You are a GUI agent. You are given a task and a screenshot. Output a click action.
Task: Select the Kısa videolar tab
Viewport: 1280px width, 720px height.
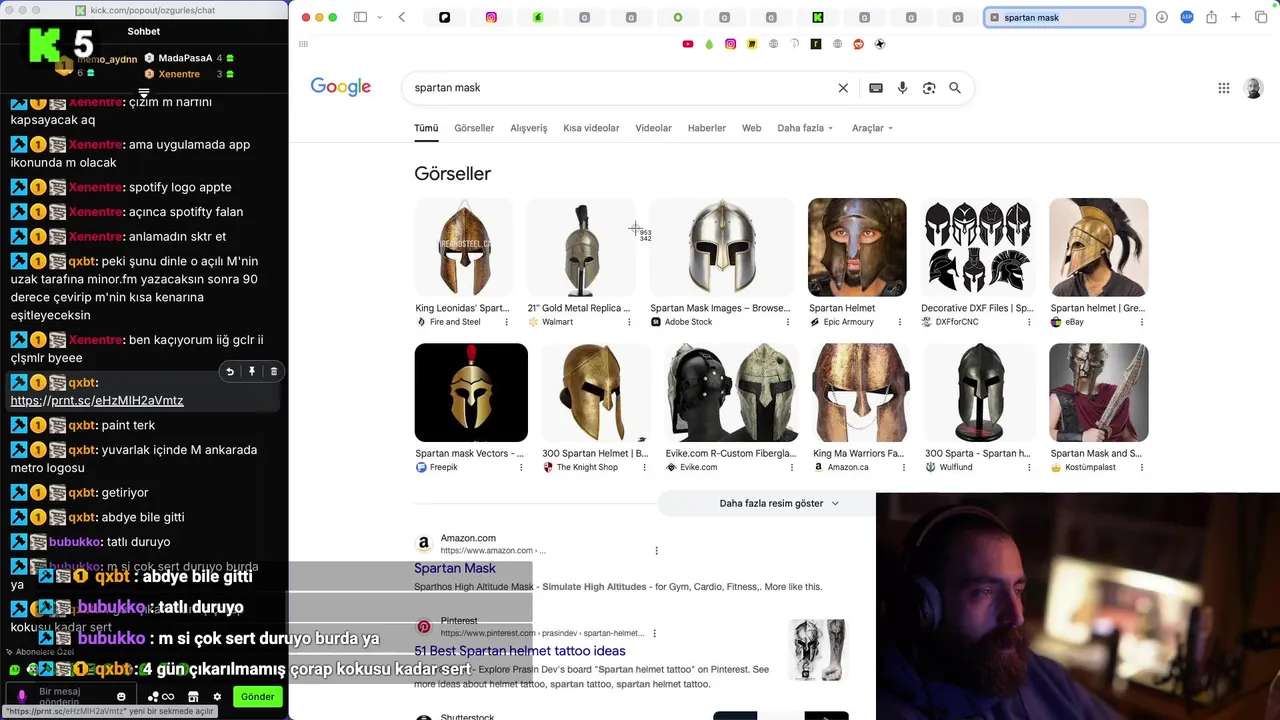pyautogui.click(x=591, y=128)
